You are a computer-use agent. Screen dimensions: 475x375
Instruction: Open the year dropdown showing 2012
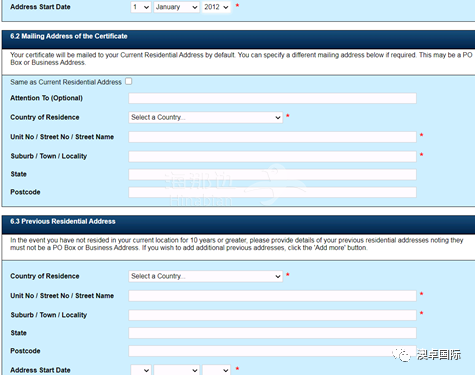pyautogui.click(x=216, y=7)
